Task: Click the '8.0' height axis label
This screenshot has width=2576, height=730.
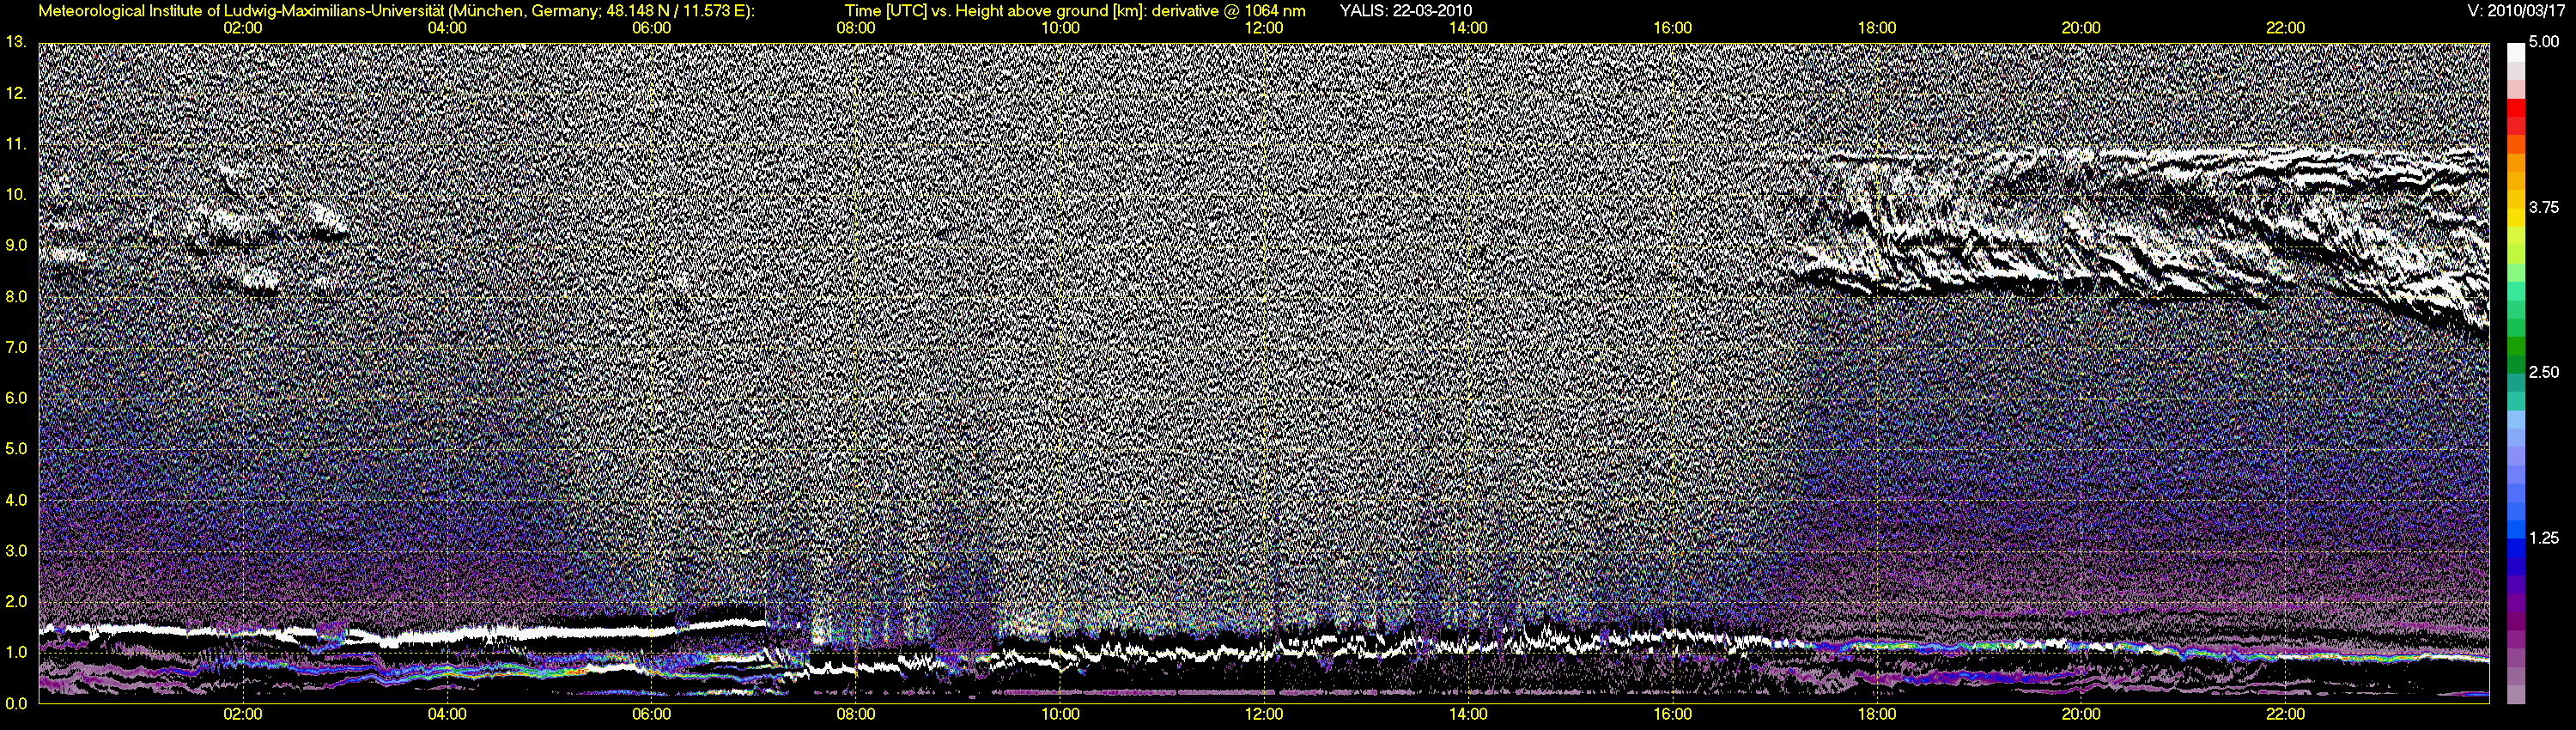Action: (17, 297)
